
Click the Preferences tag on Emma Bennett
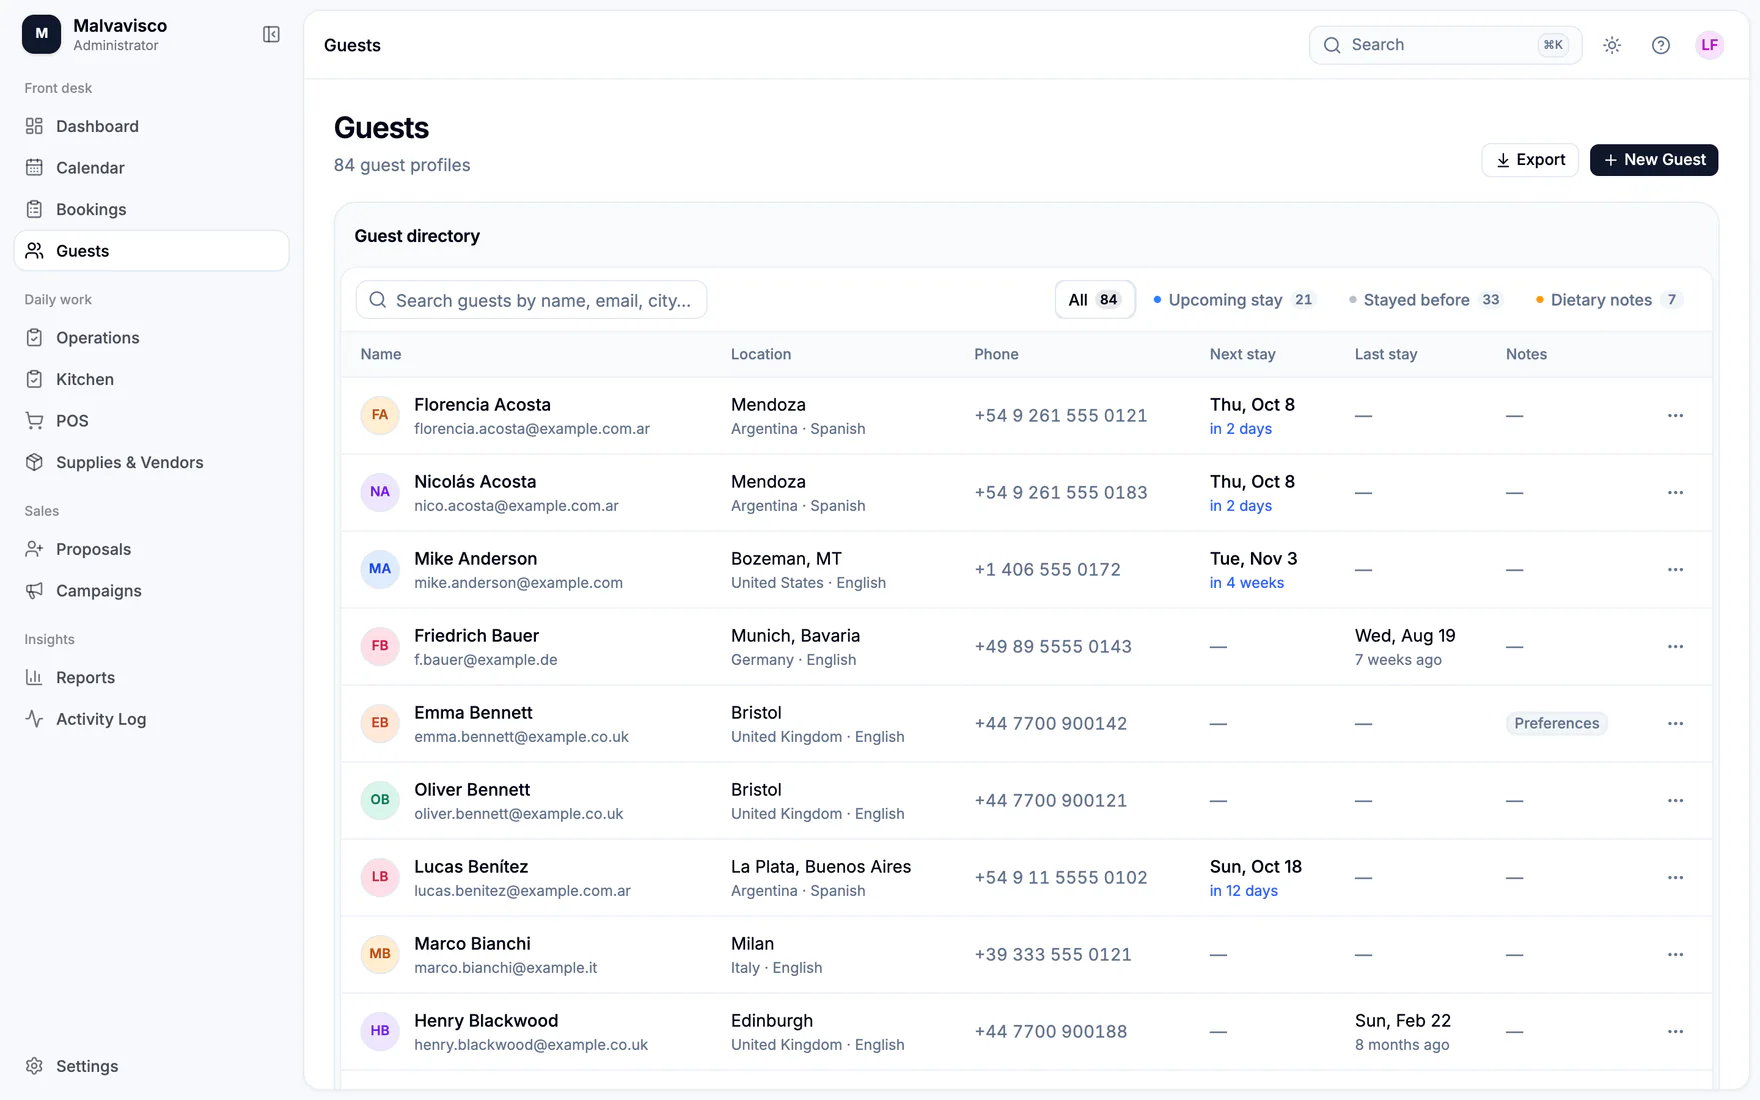point(1556,724)
